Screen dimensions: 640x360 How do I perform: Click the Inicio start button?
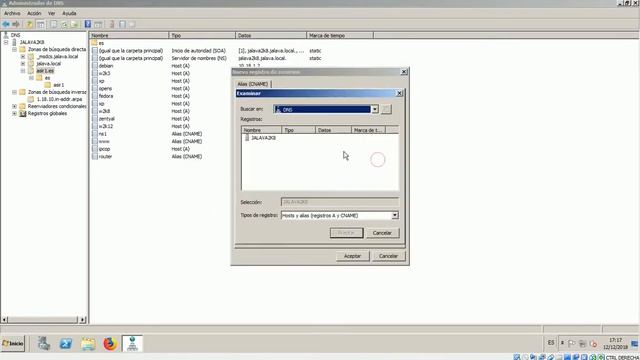tap(13, 344)
